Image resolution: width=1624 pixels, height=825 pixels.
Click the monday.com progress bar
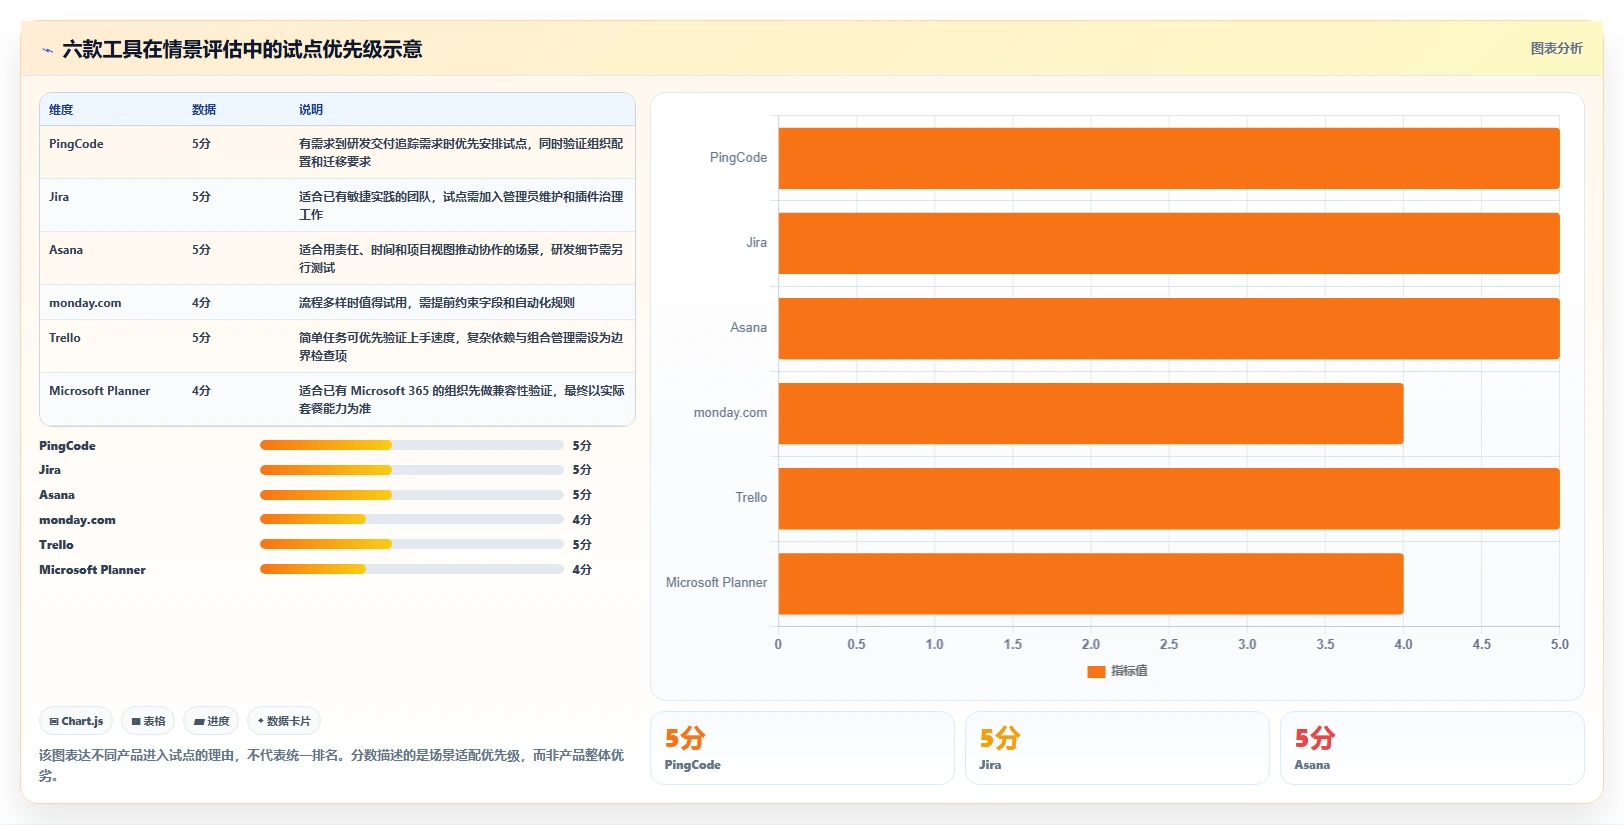411,520
